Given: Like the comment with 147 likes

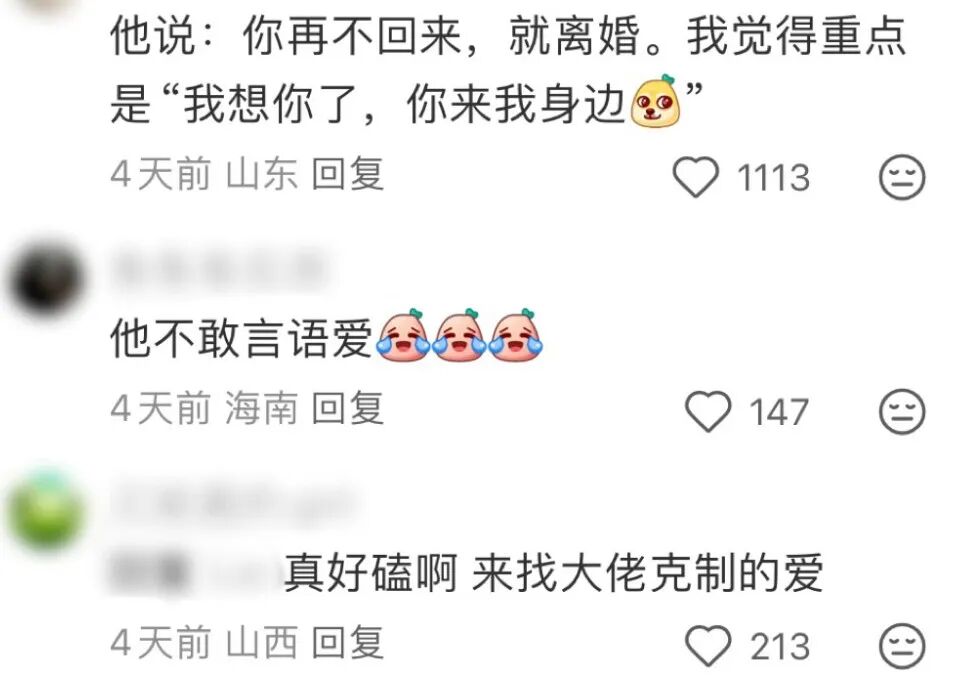Looking at the screenshot, I should [x=708, y=411].
